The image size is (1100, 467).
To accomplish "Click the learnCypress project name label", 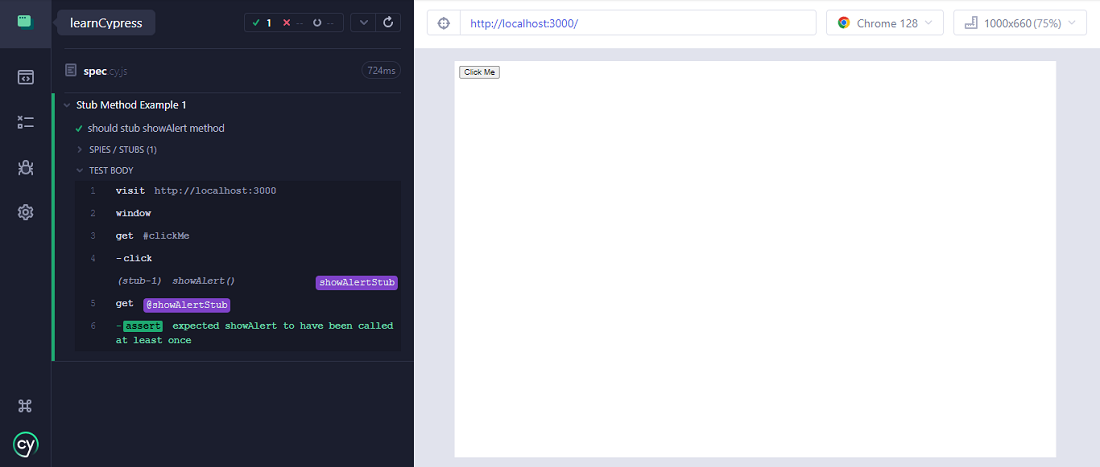I will click(106, 23).
